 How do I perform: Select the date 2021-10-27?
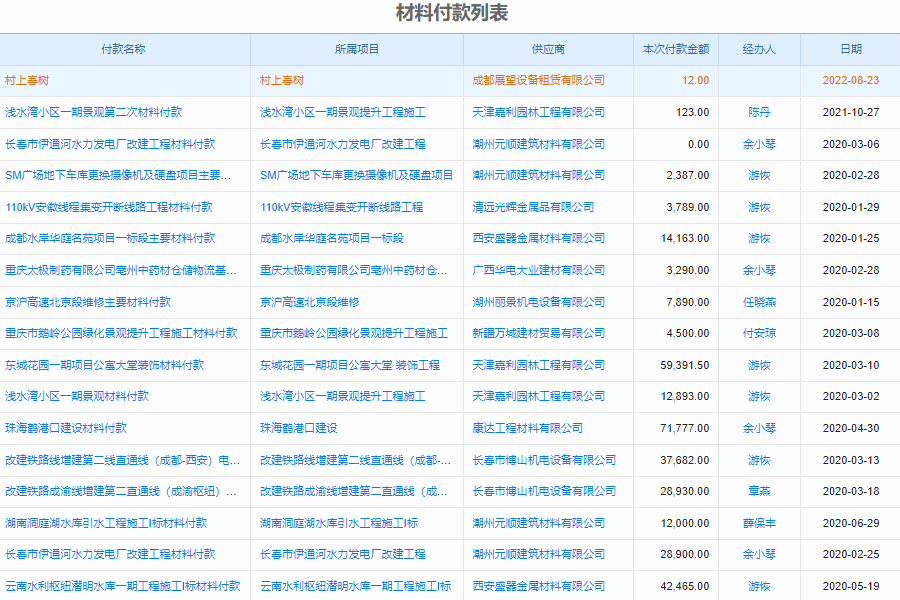pos(851,112)
